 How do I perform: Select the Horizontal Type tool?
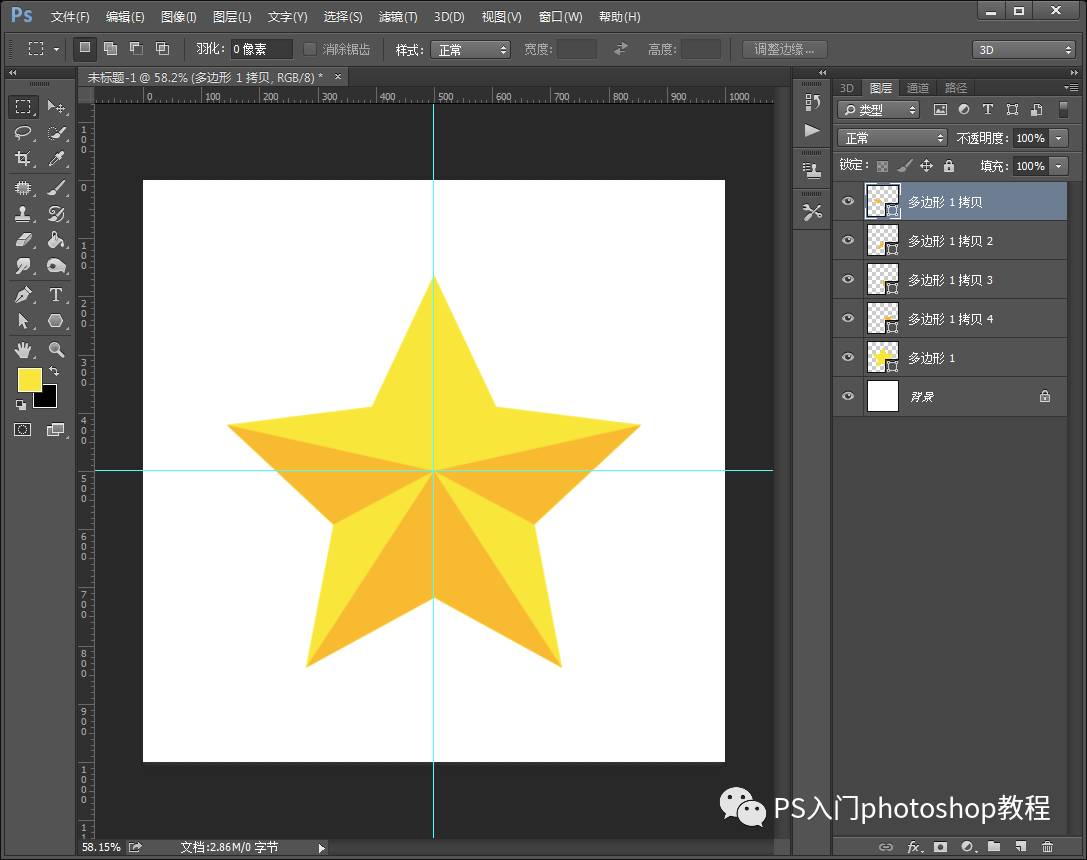coord(56,295)
